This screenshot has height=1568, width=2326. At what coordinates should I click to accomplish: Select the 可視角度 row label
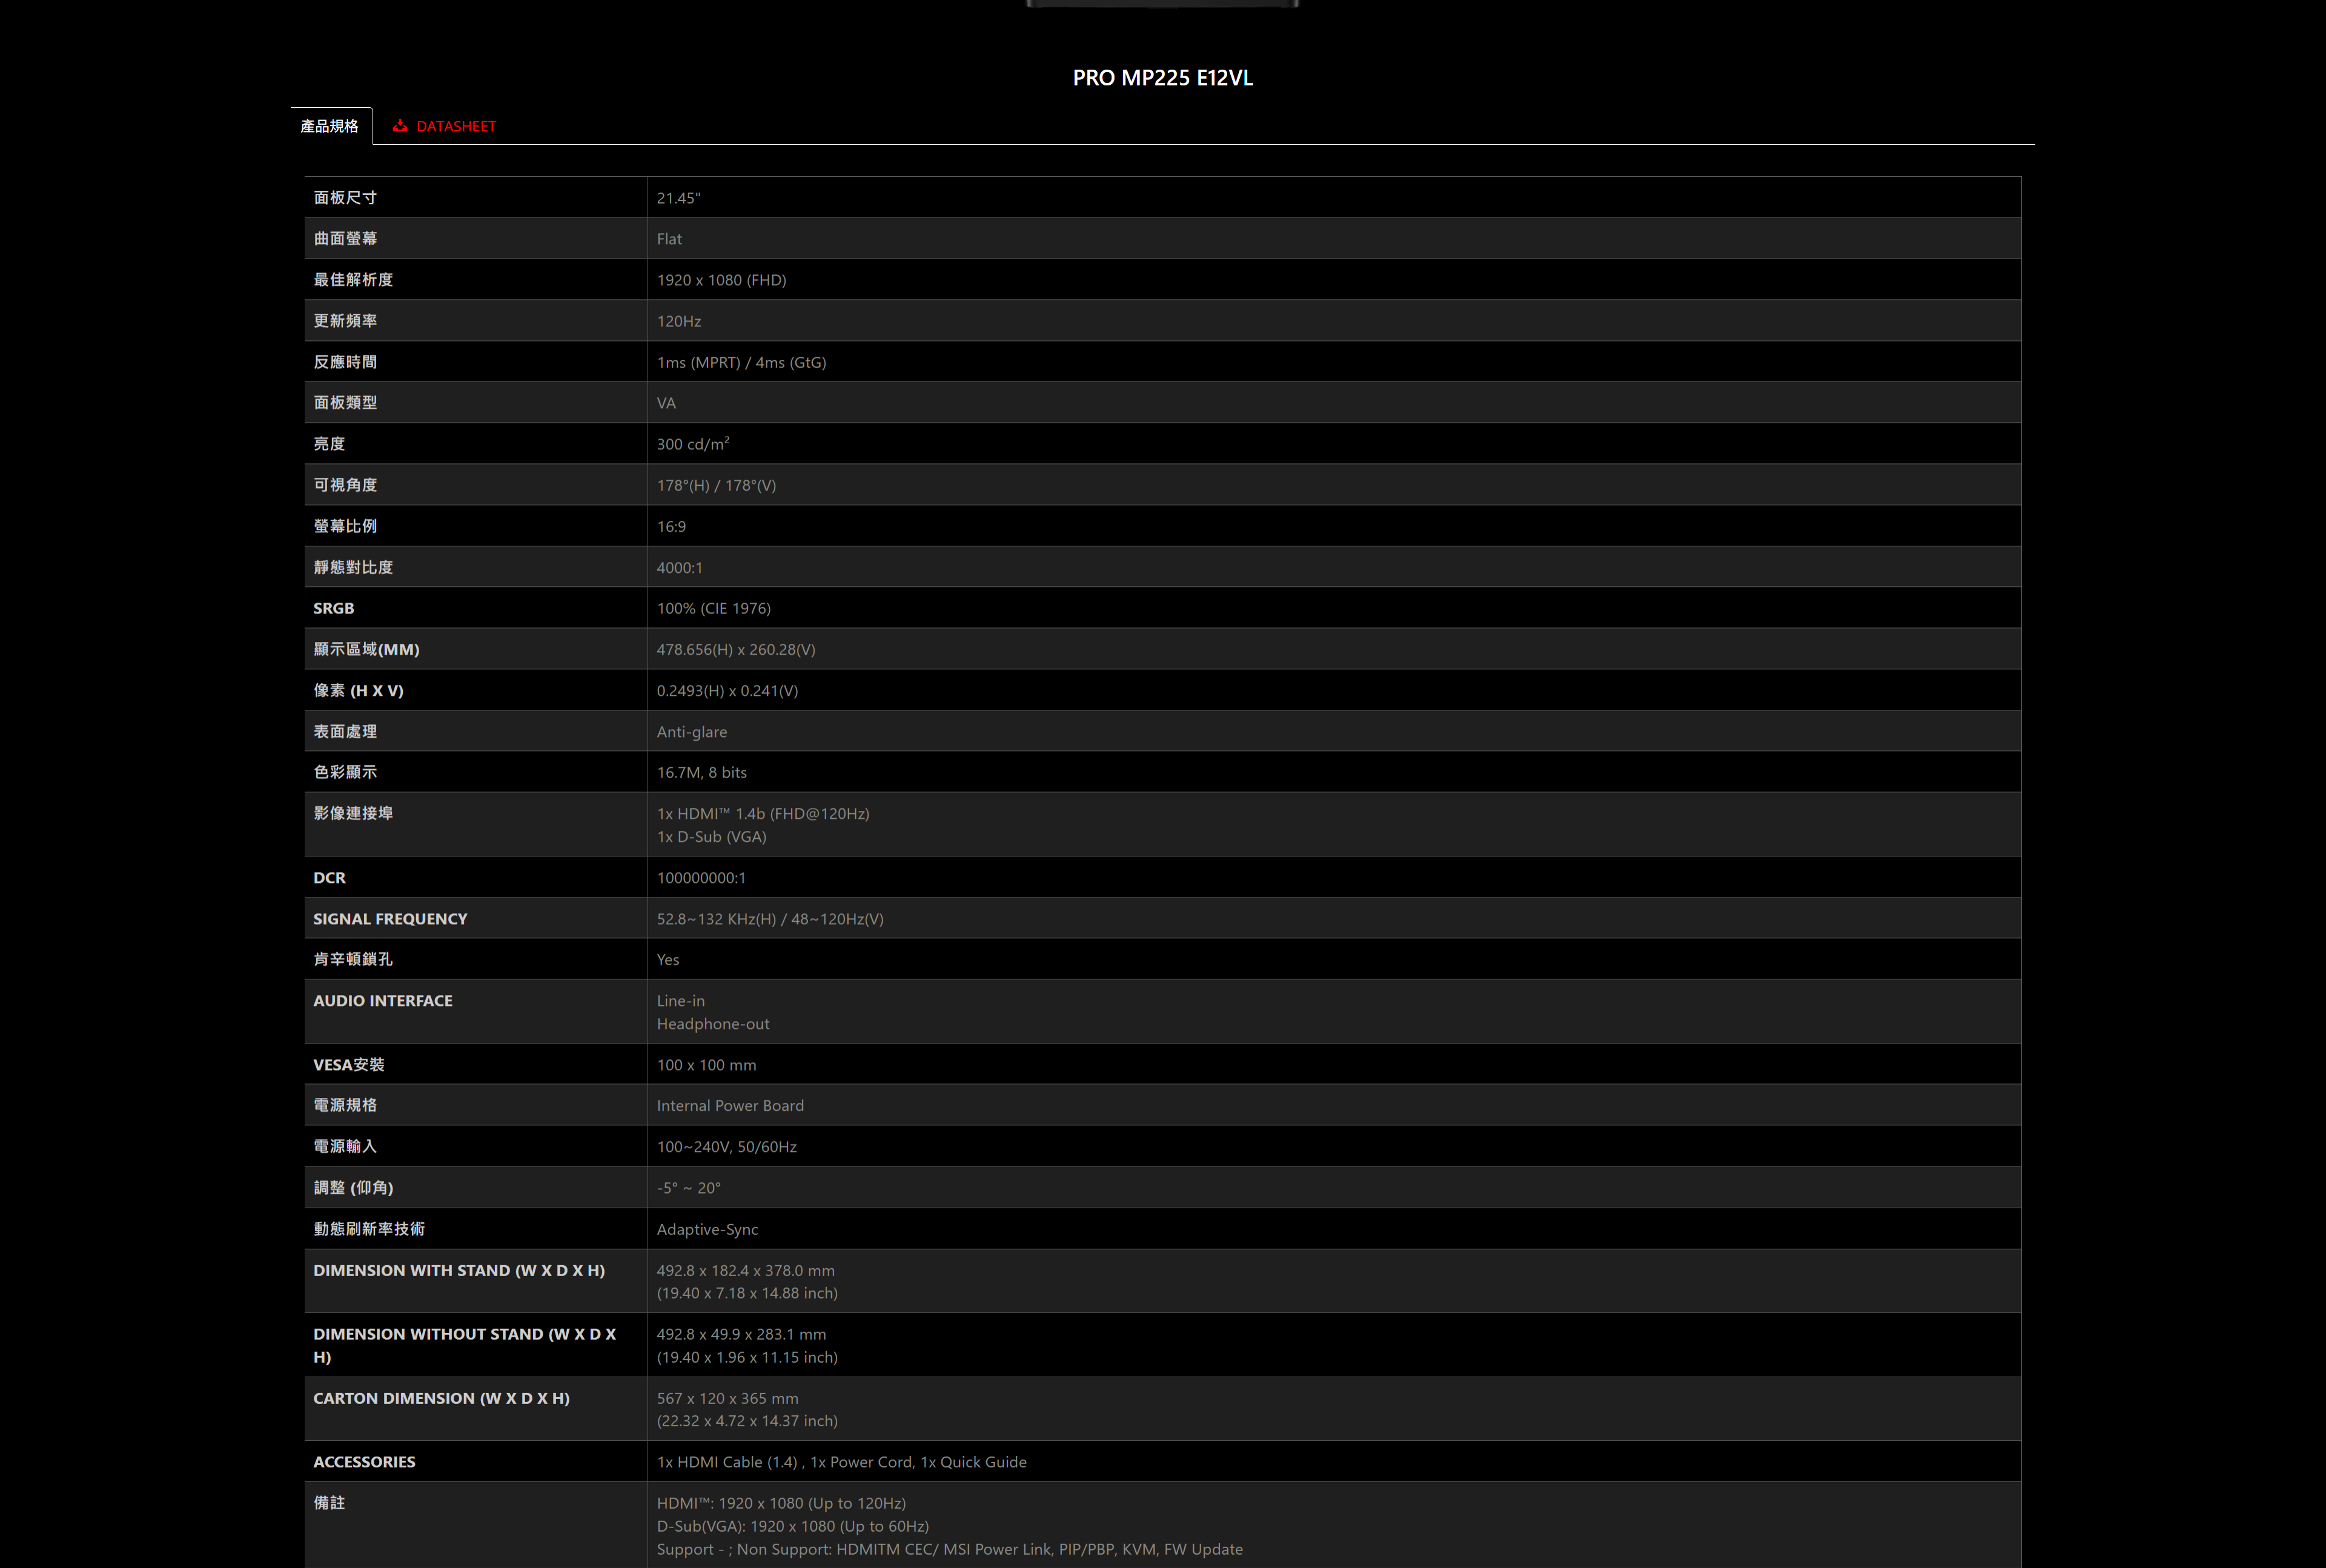tap(345, 485)
